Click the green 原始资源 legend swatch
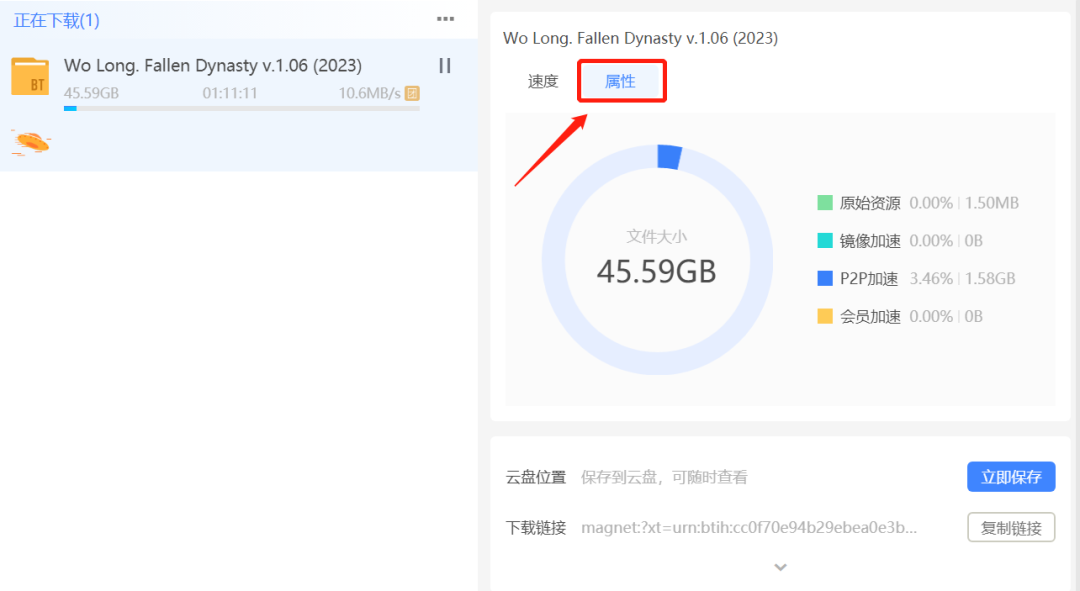 824,203
